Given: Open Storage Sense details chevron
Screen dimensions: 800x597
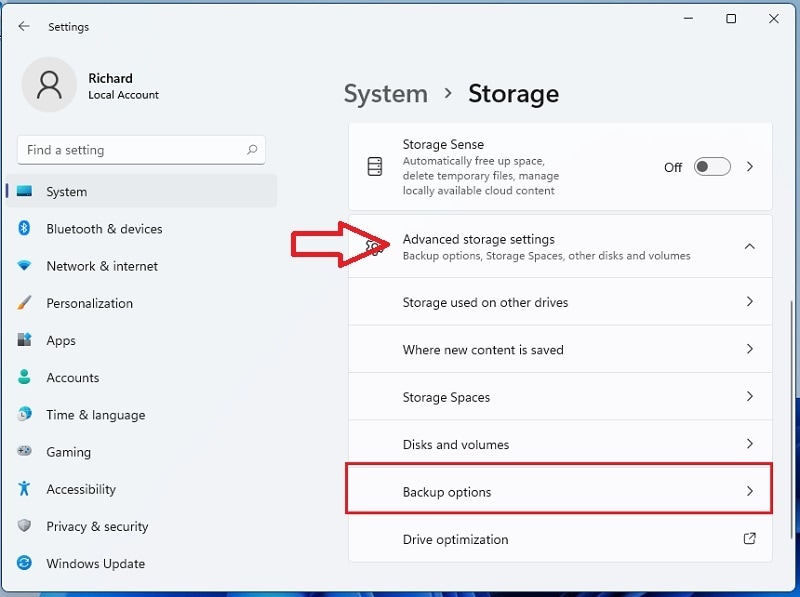Looking at the screenshot, I should pyautogui.click(x=750, y=167).
